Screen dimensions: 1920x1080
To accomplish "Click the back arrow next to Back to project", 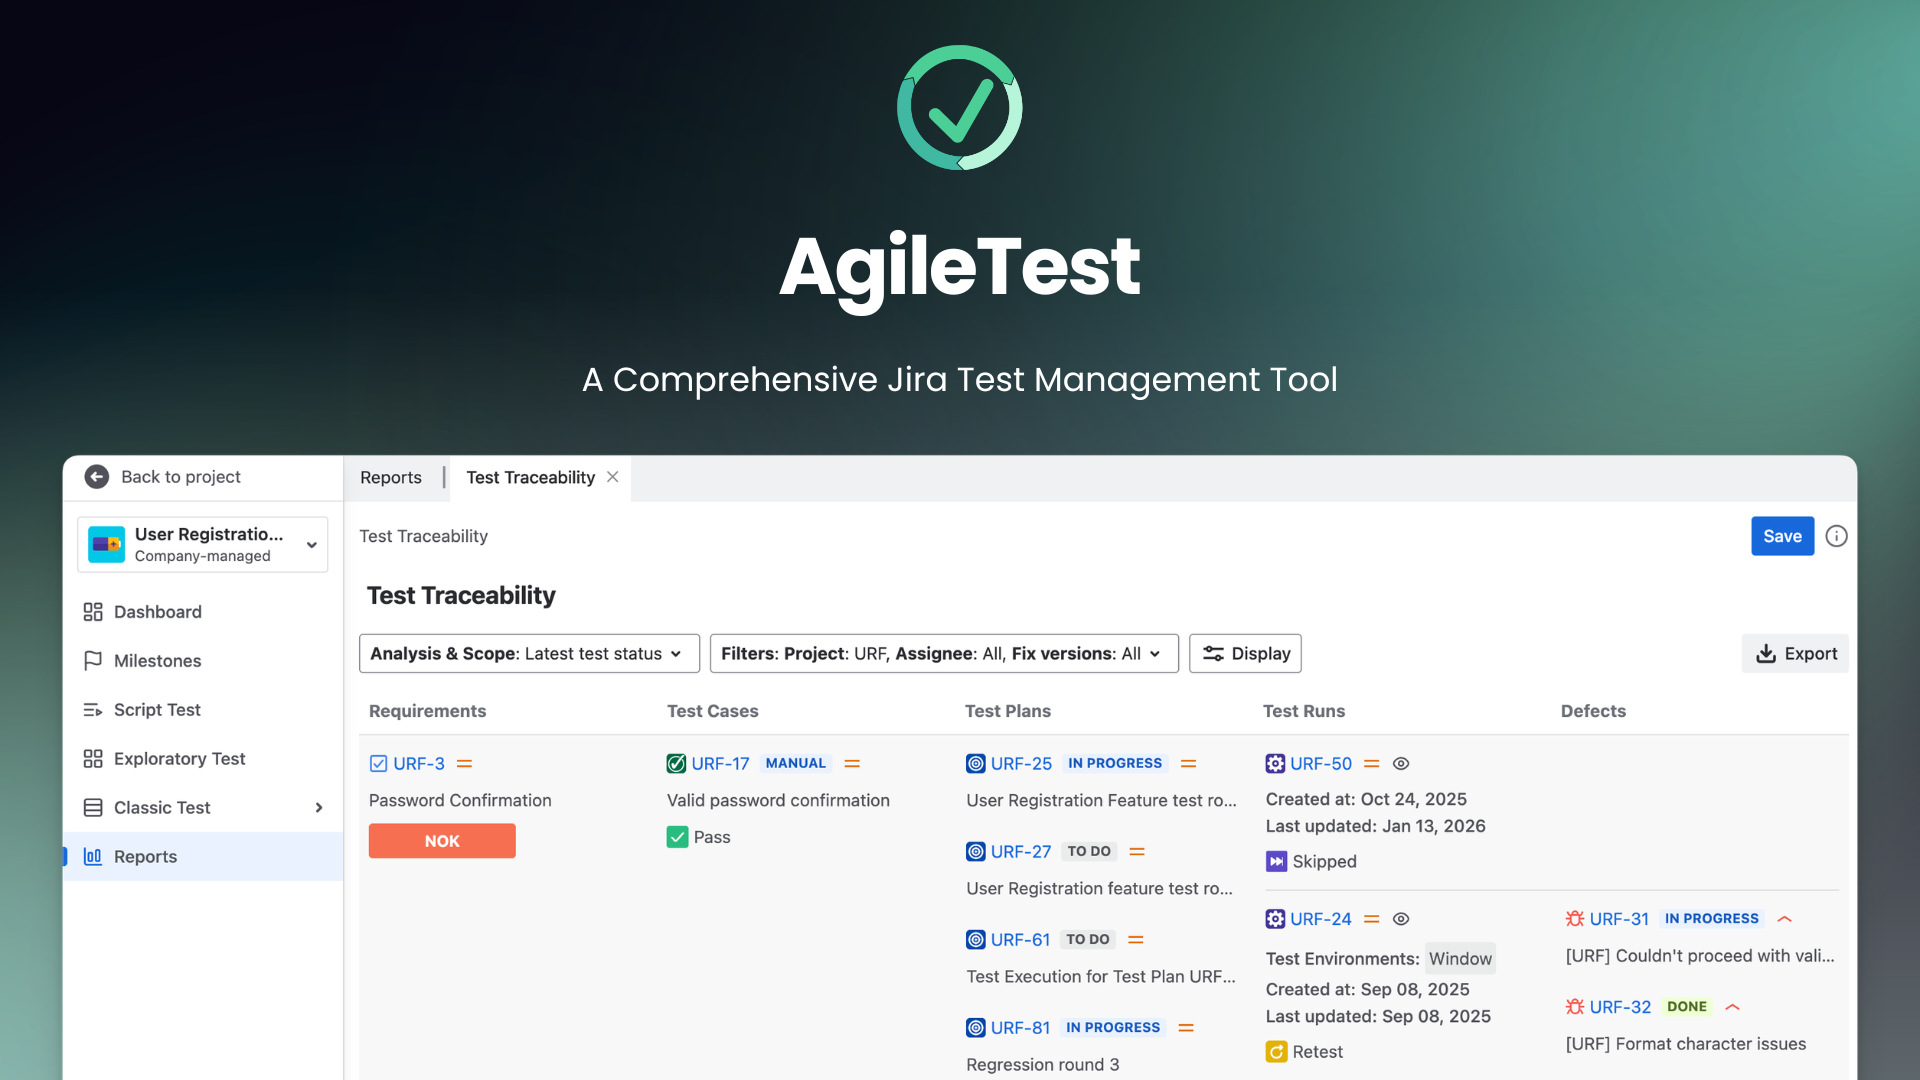I will pyautogui.click(x=96, y=477).
